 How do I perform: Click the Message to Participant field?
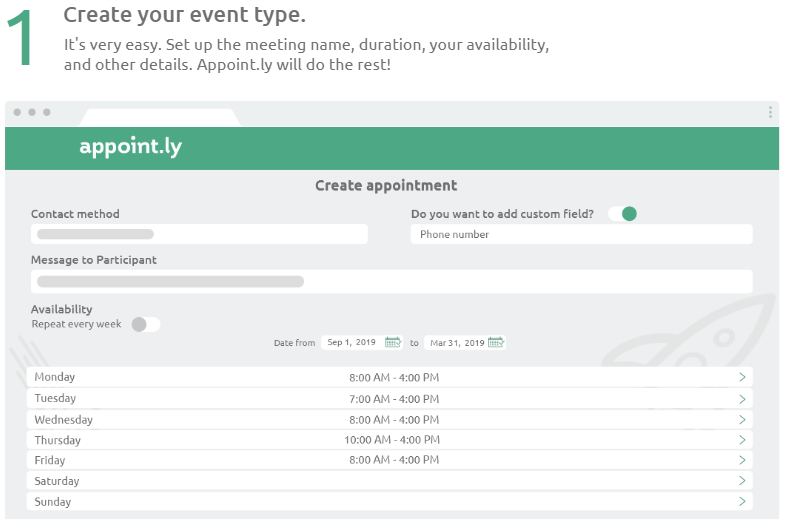390,281
